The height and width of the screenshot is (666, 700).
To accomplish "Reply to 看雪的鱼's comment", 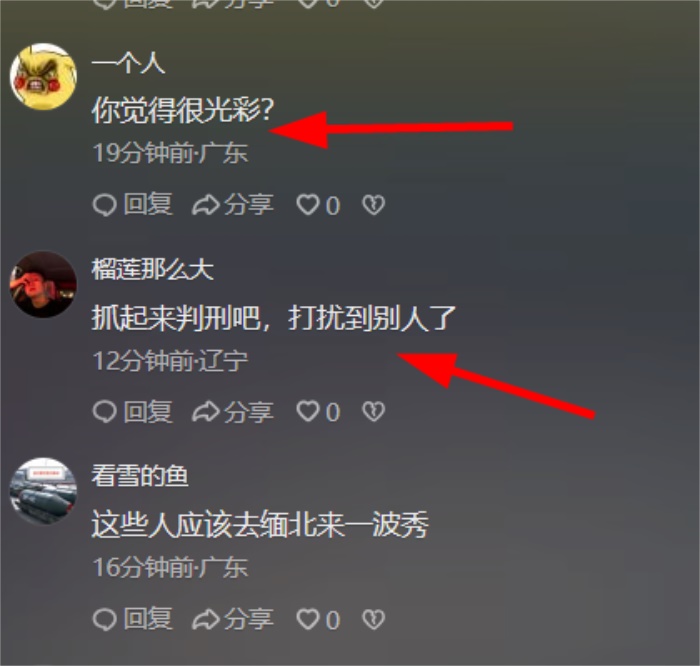I will click(x=133, y=619).
